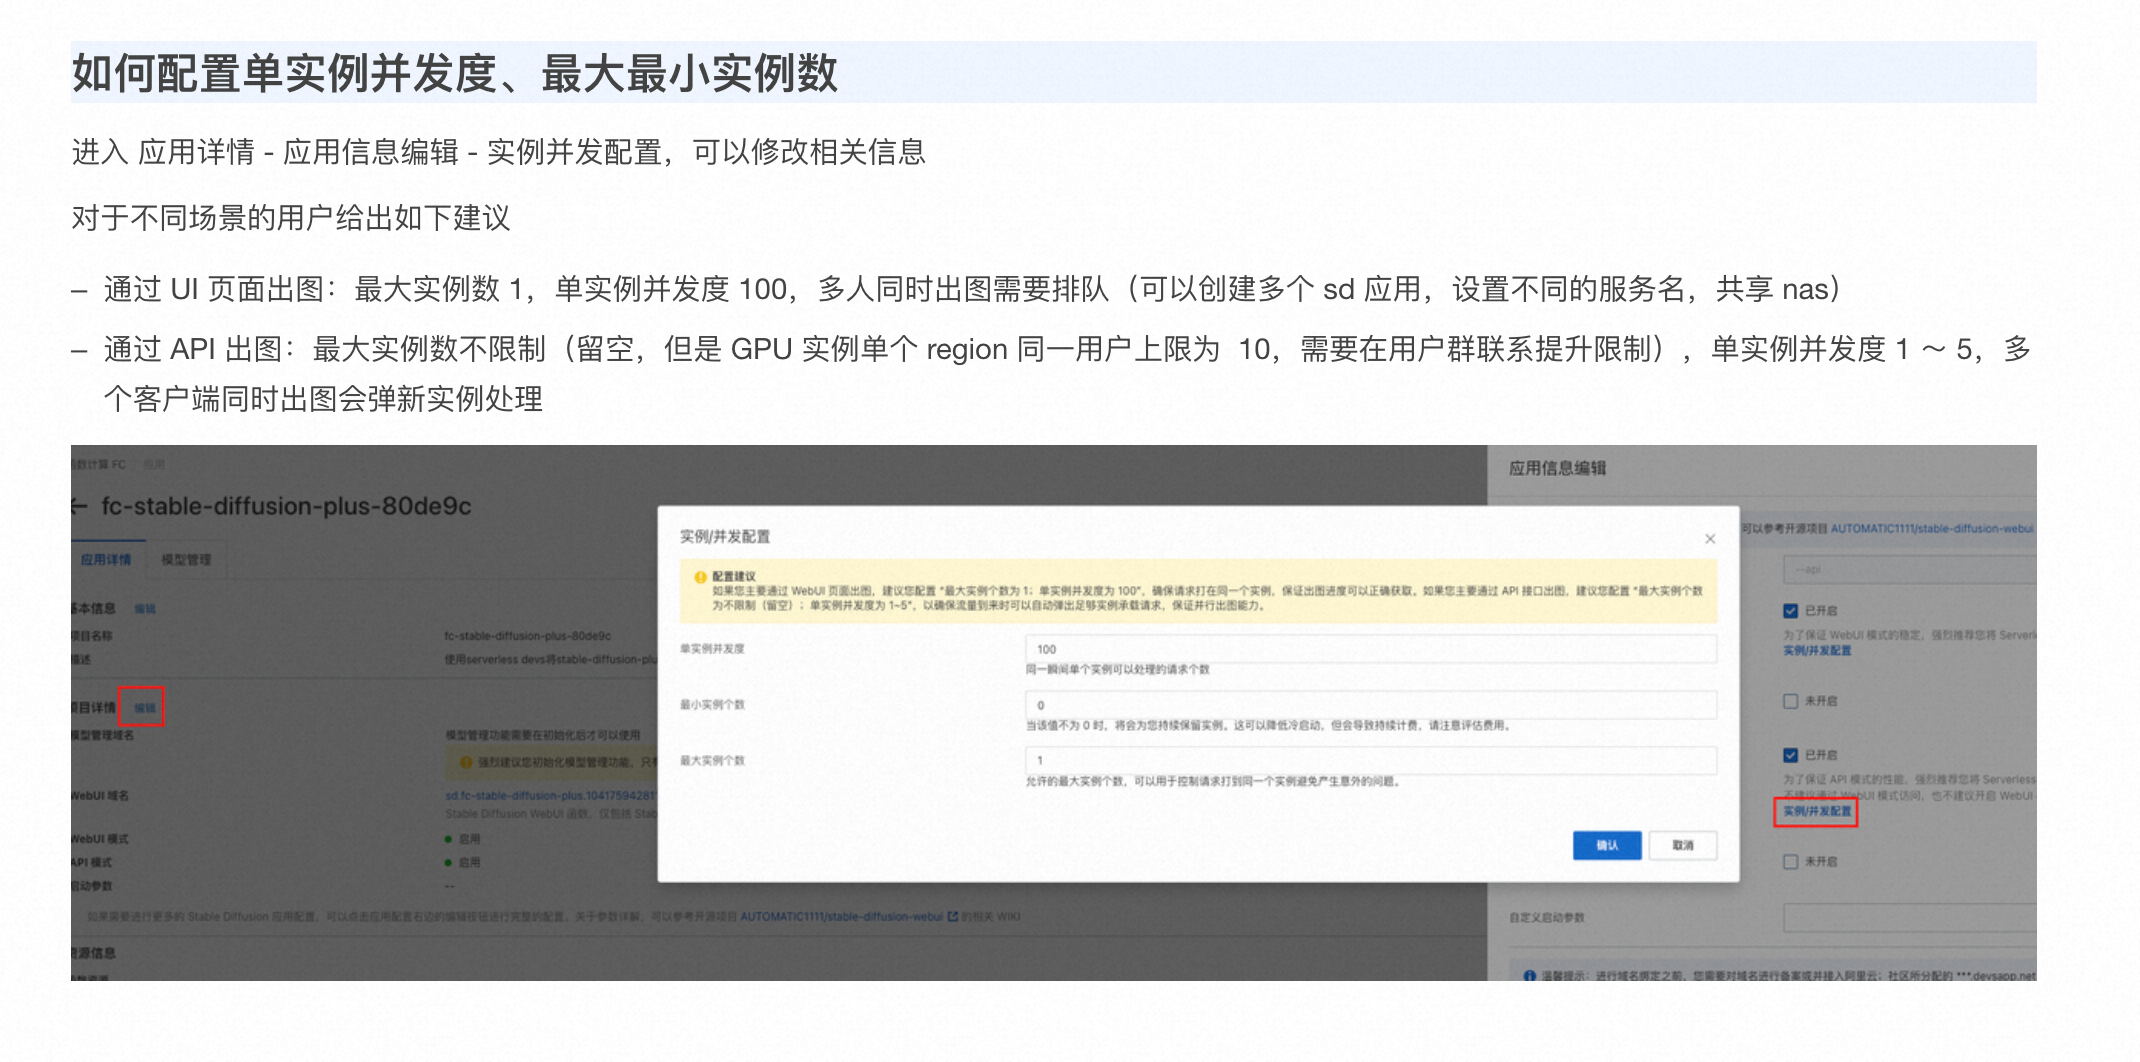Untick 已开启 checkbox above WebUI 模式 stability note
This screenshot has height=1062, width=2140.
point(1791,611)
